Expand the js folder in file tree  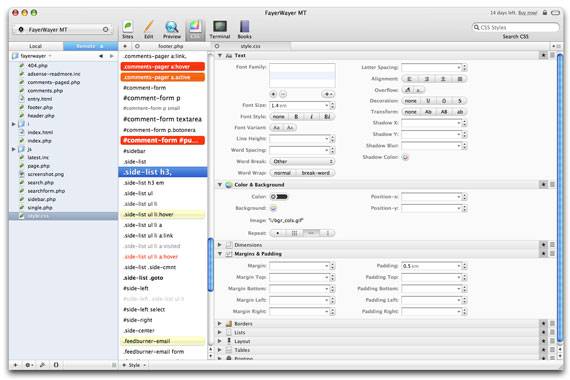14,149
